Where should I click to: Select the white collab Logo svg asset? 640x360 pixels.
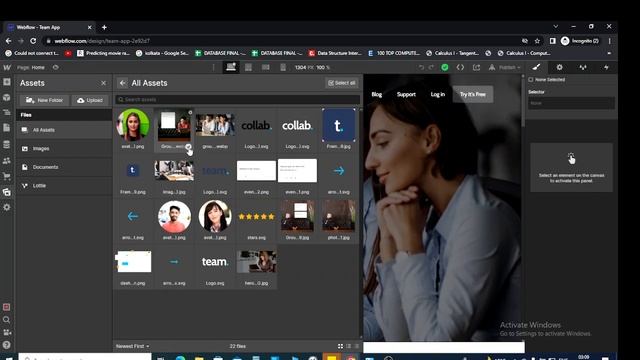pyautogui.click(x=297, y=125)
